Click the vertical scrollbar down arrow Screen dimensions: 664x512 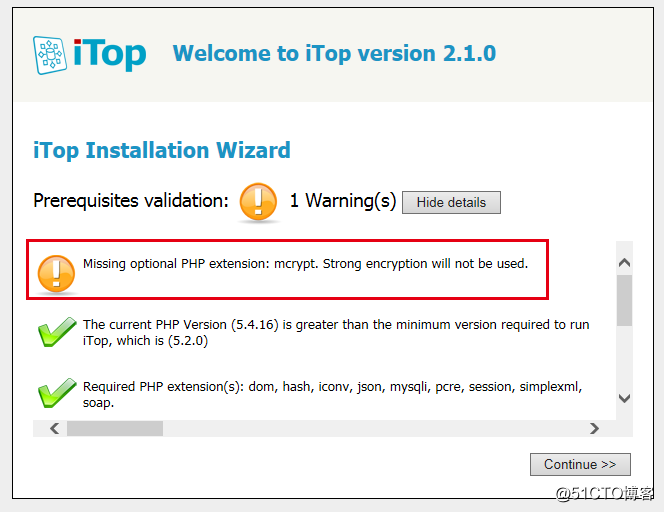tap(624, 398)
